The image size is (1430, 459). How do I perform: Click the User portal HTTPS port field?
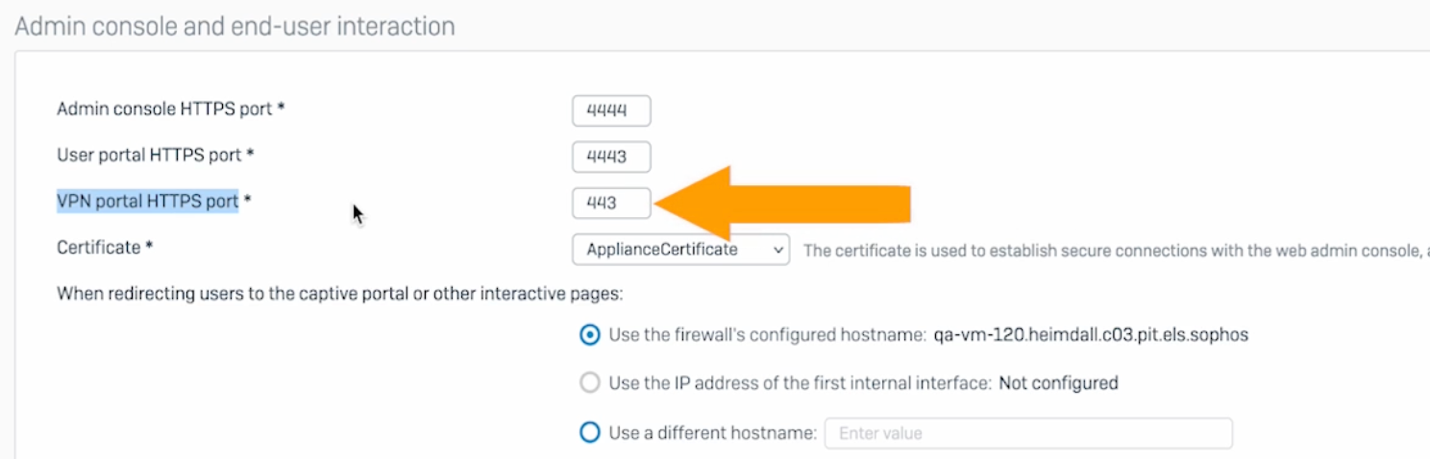pyautogui.click(x=611, y=157)
